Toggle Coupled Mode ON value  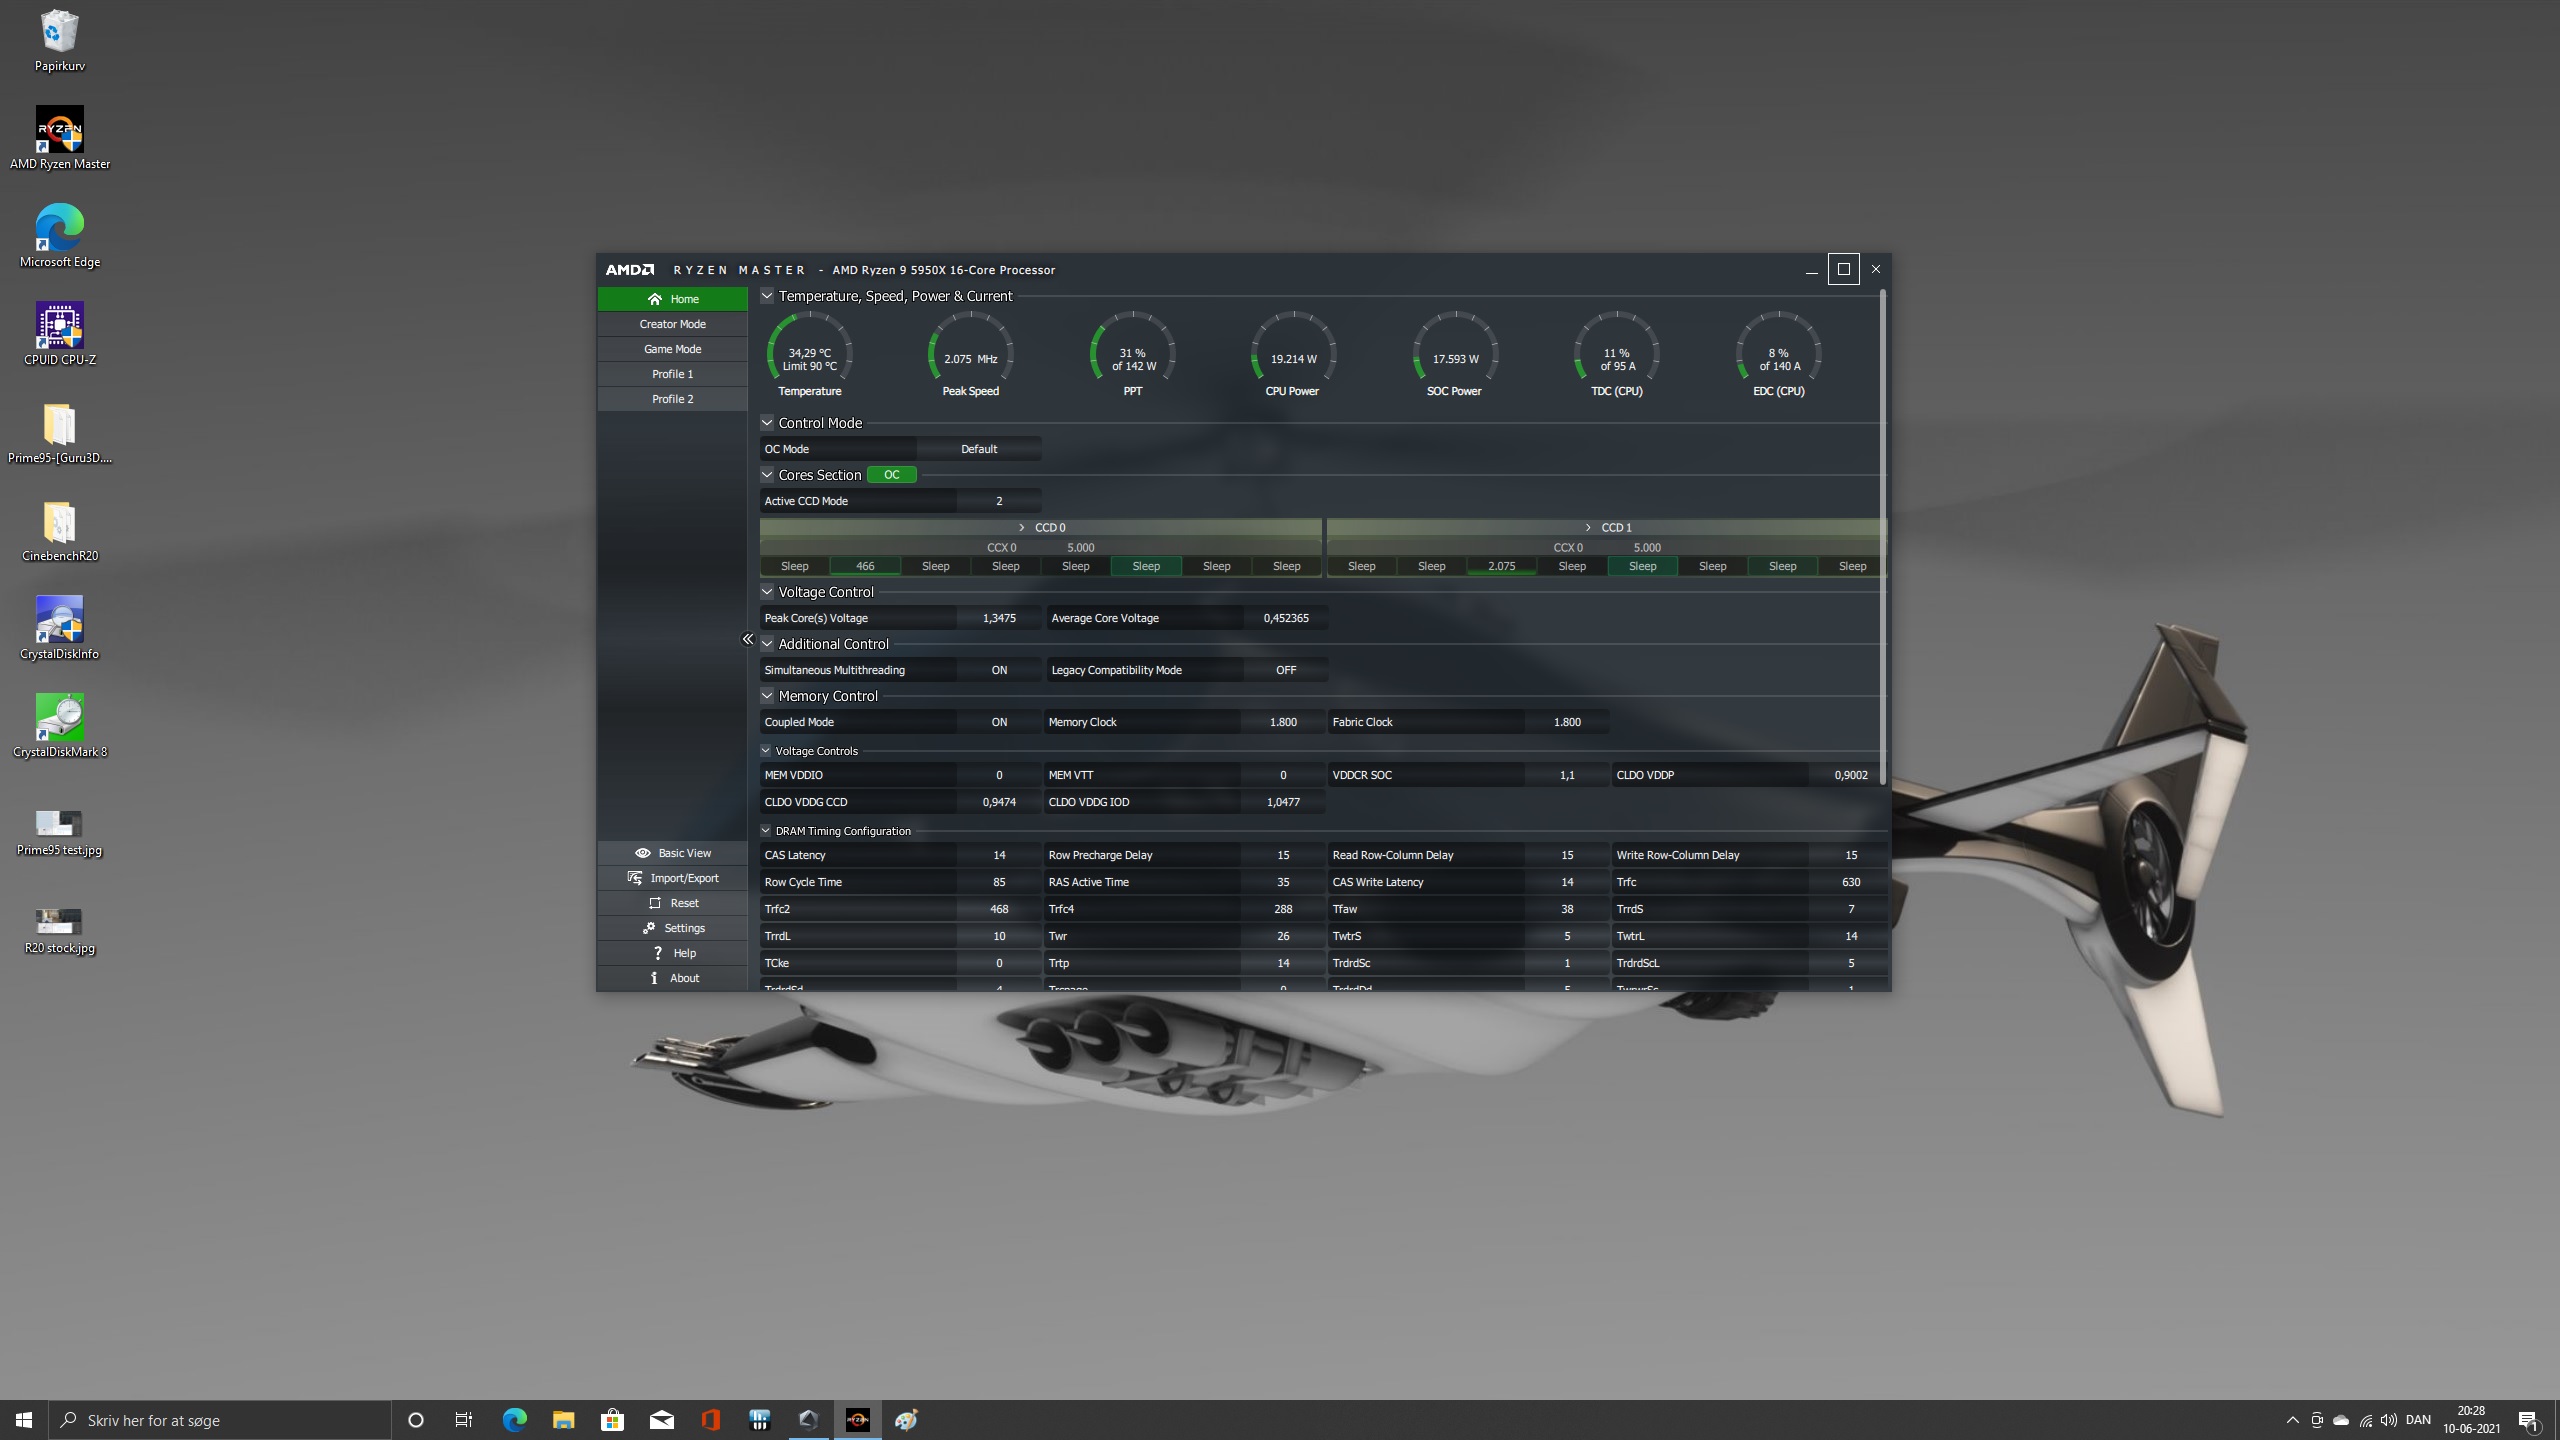click(999, 722)
